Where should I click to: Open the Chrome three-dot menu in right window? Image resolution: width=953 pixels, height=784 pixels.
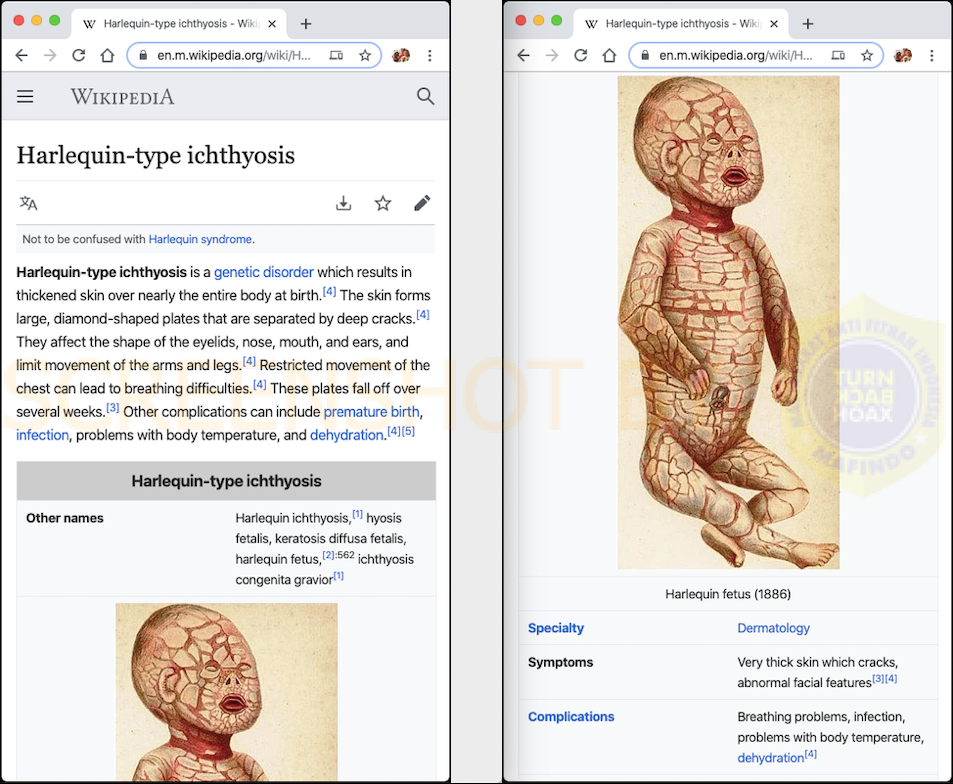pos(932,55)
